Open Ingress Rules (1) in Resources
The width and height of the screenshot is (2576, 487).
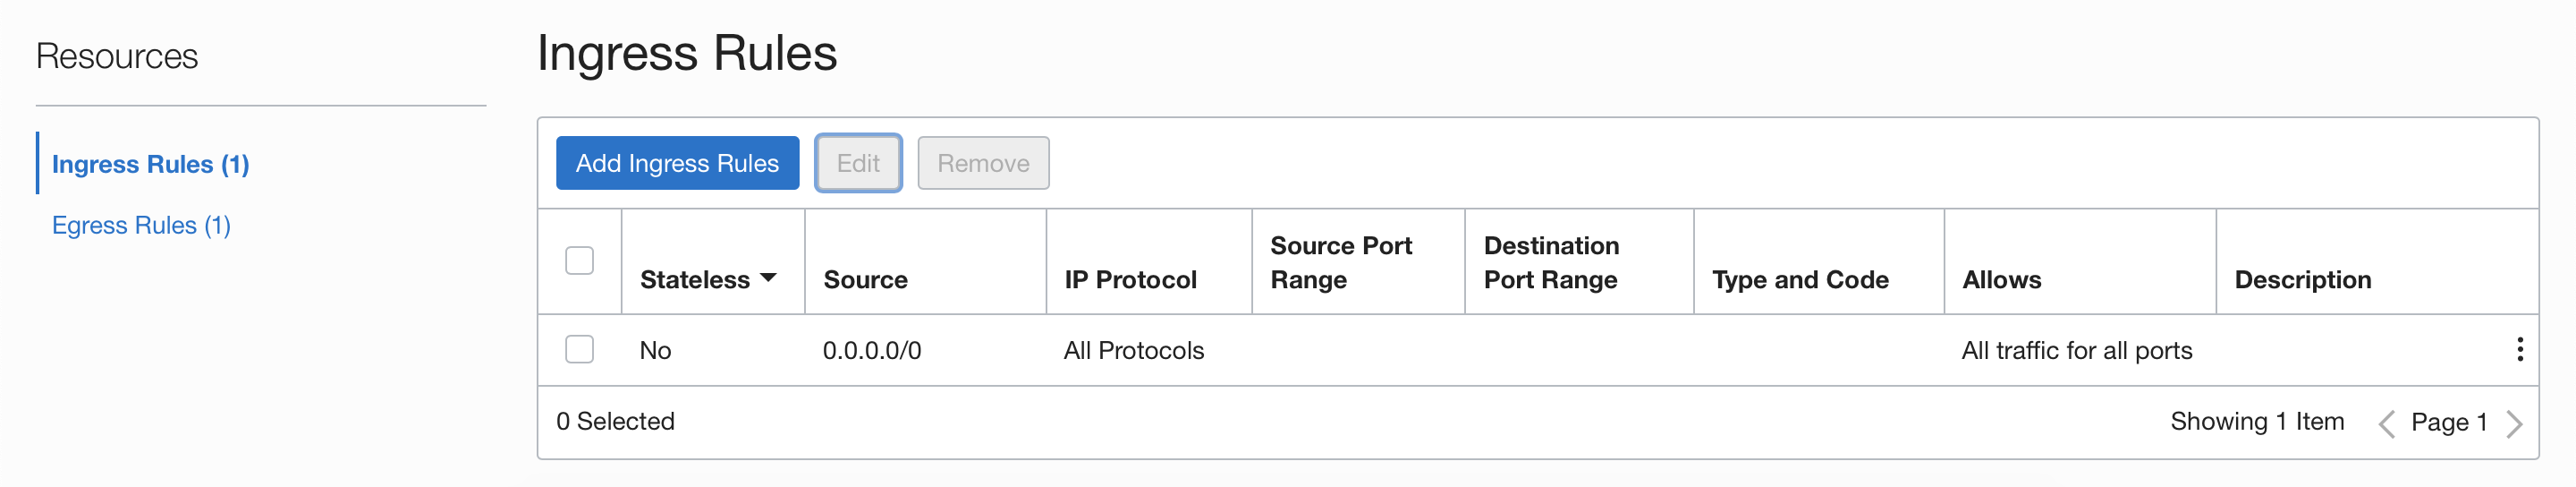click(x=150, y=164)
